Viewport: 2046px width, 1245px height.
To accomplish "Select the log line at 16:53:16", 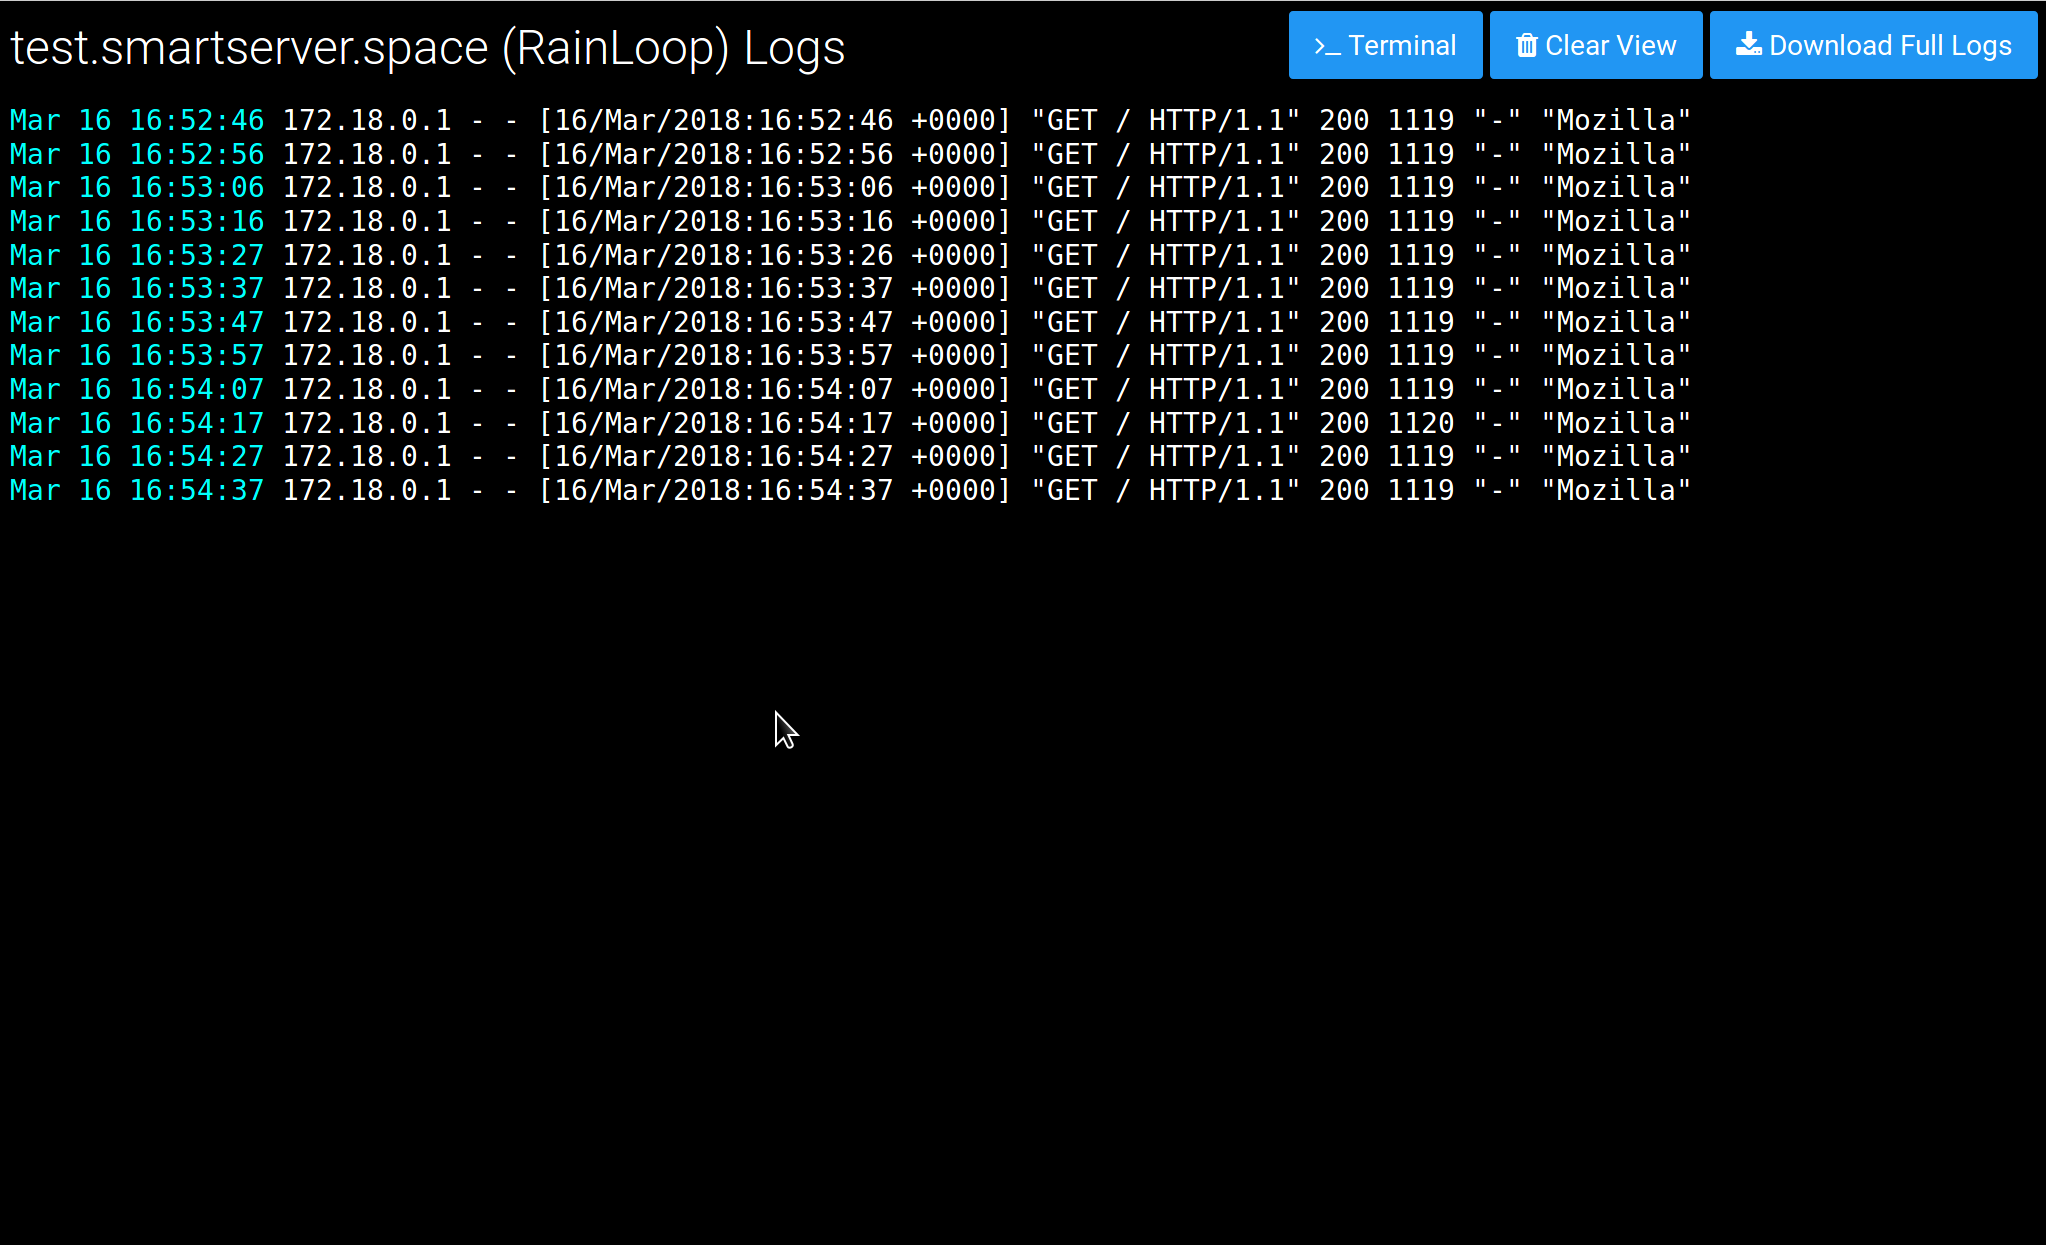I will click(x=849, y=222).
